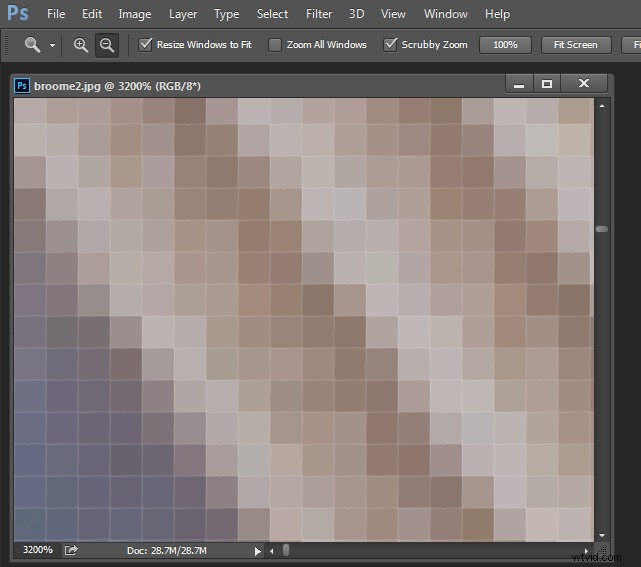Click the Fit Screen button
Screen dimensions: 641x567
(x=576, y=45)
